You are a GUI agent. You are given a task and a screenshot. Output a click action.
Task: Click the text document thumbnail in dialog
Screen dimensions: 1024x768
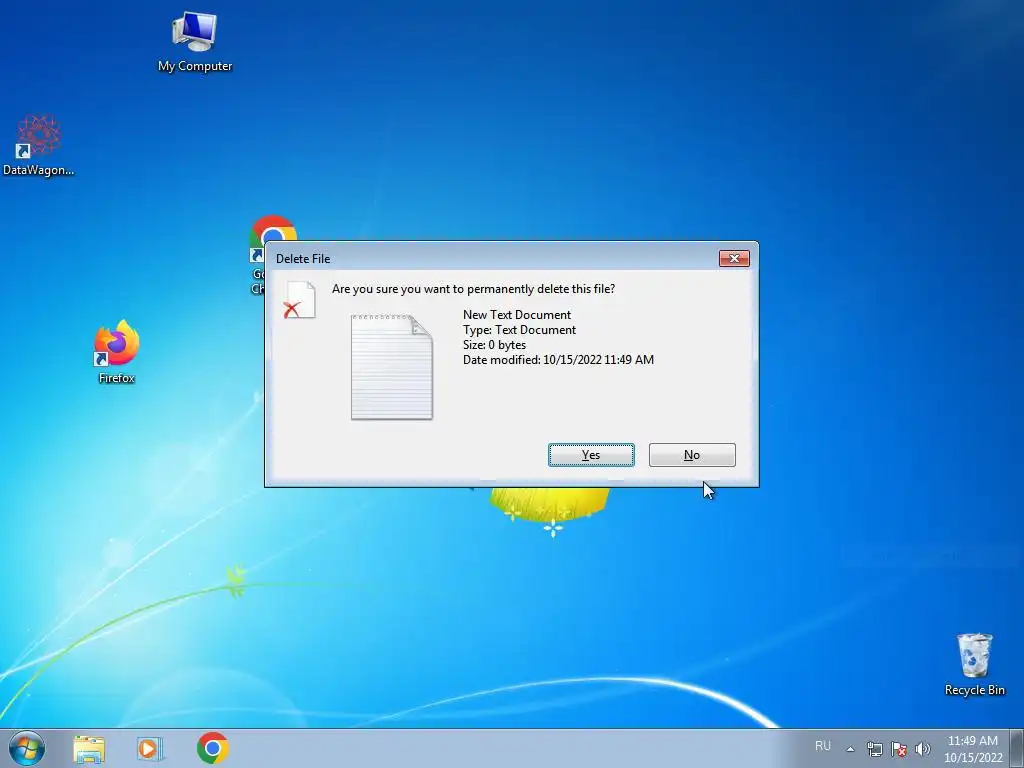click(x=392, y=367)
